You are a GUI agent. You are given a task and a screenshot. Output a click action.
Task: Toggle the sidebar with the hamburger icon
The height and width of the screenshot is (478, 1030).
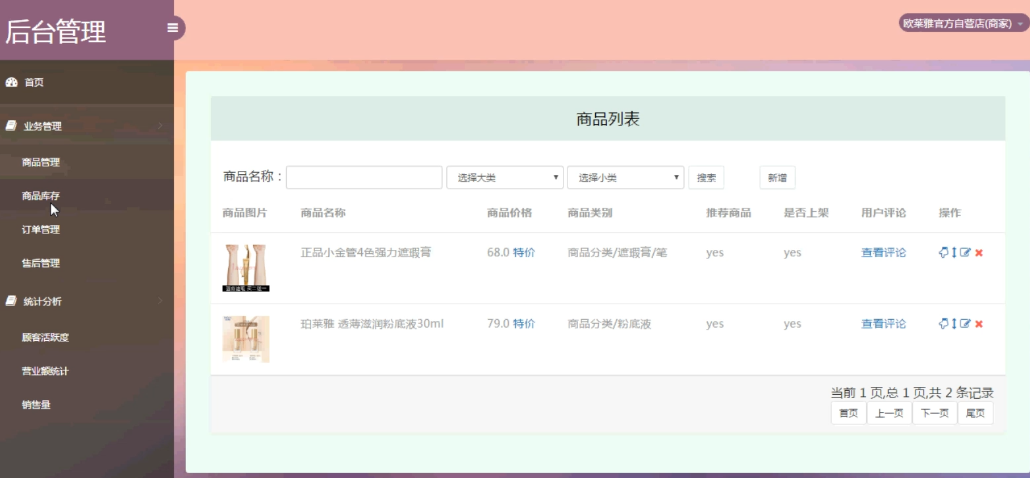pos(173,28)
